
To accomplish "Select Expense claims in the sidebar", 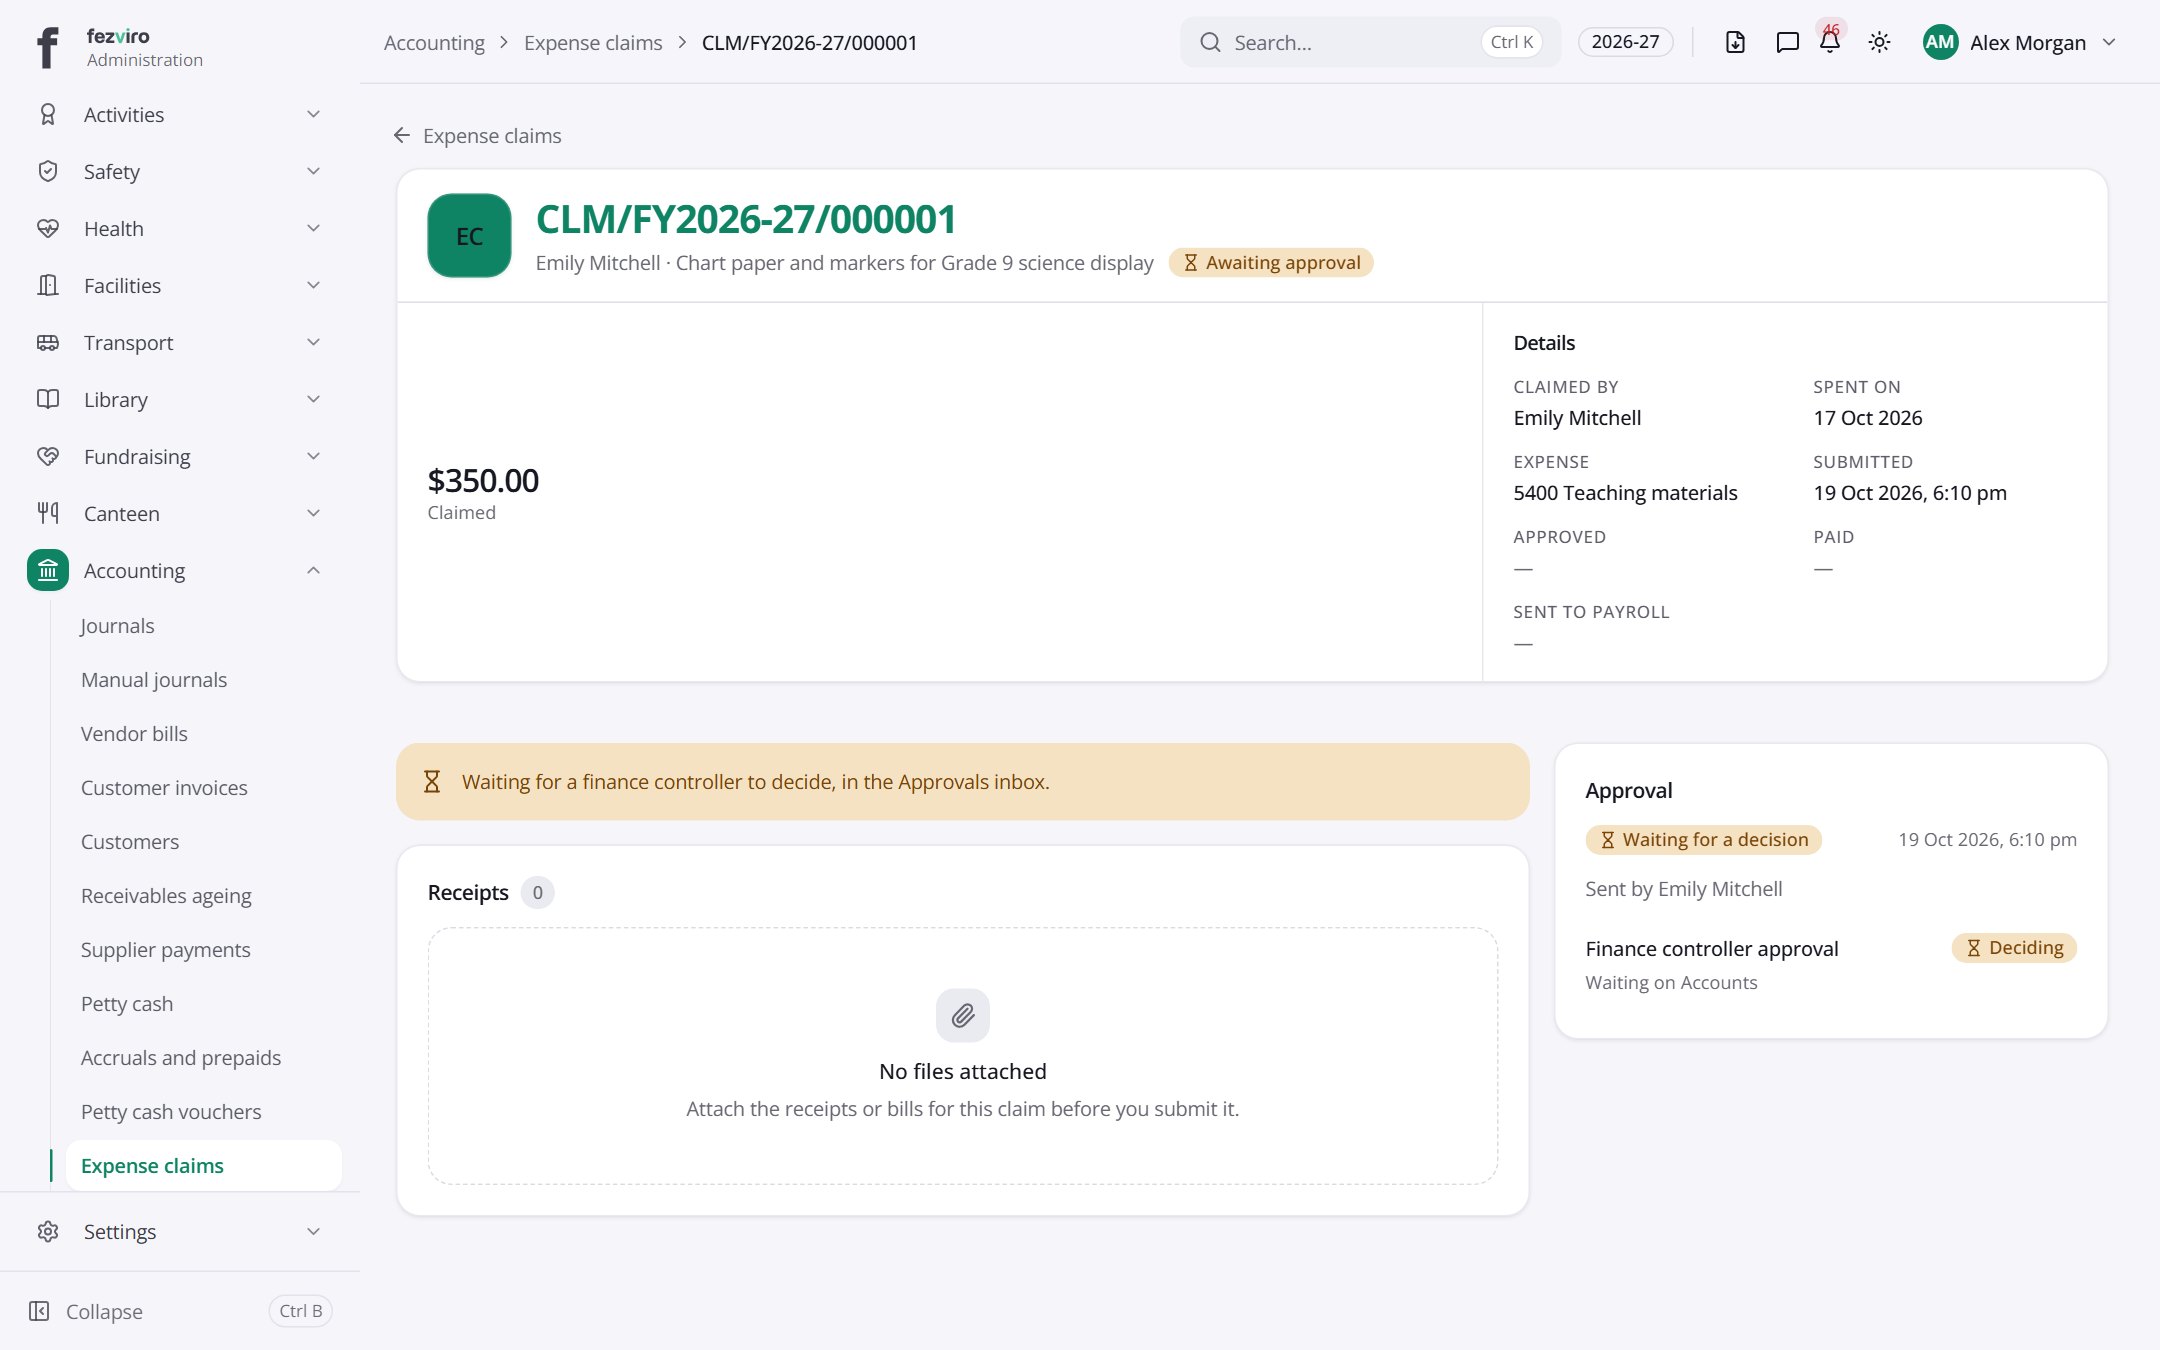I will [204, 1165].
